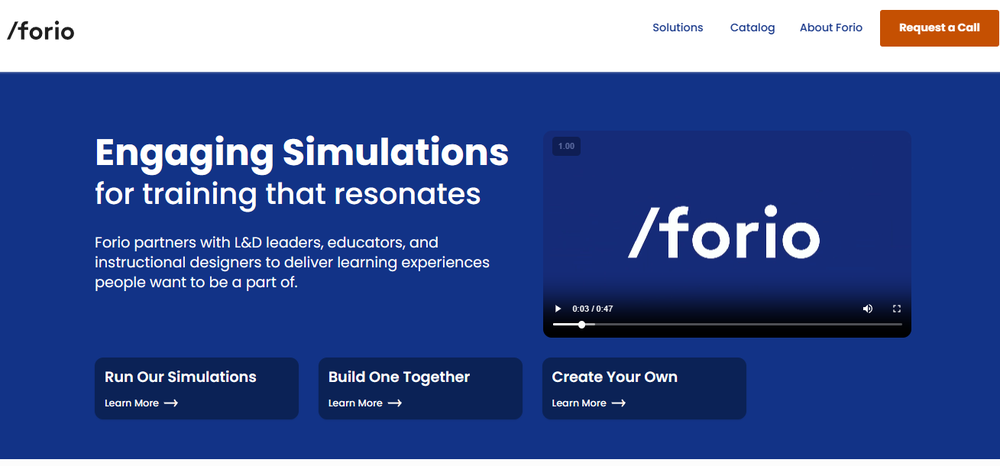Screen dimensions: 1000x466
Task: Open the Create Your Own card
Action: 644,388
